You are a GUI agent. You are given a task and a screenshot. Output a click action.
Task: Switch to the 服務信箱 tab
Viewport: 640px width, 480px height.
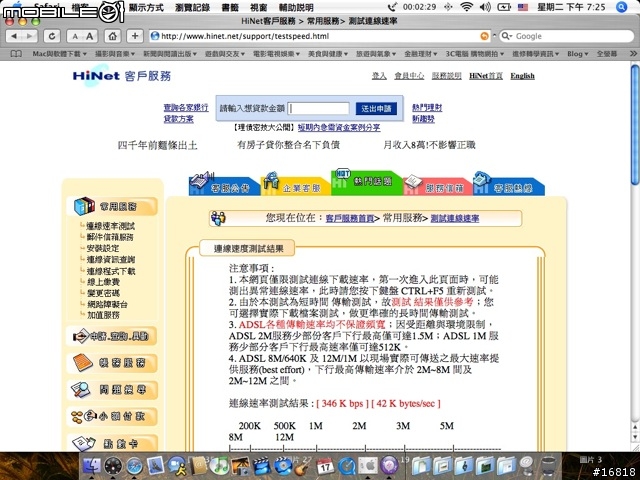coord(438,185)
